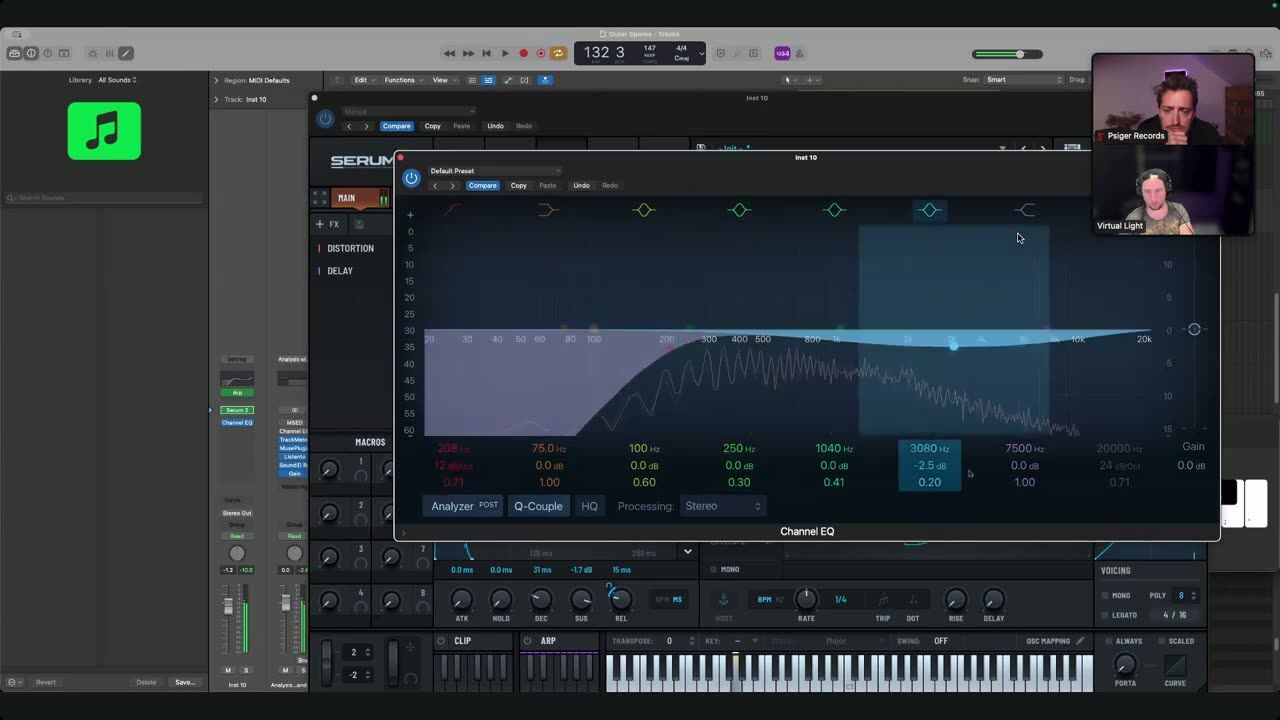Click the Record button in transport
This screenshot has height=720, width=1280.
(523, 53)
